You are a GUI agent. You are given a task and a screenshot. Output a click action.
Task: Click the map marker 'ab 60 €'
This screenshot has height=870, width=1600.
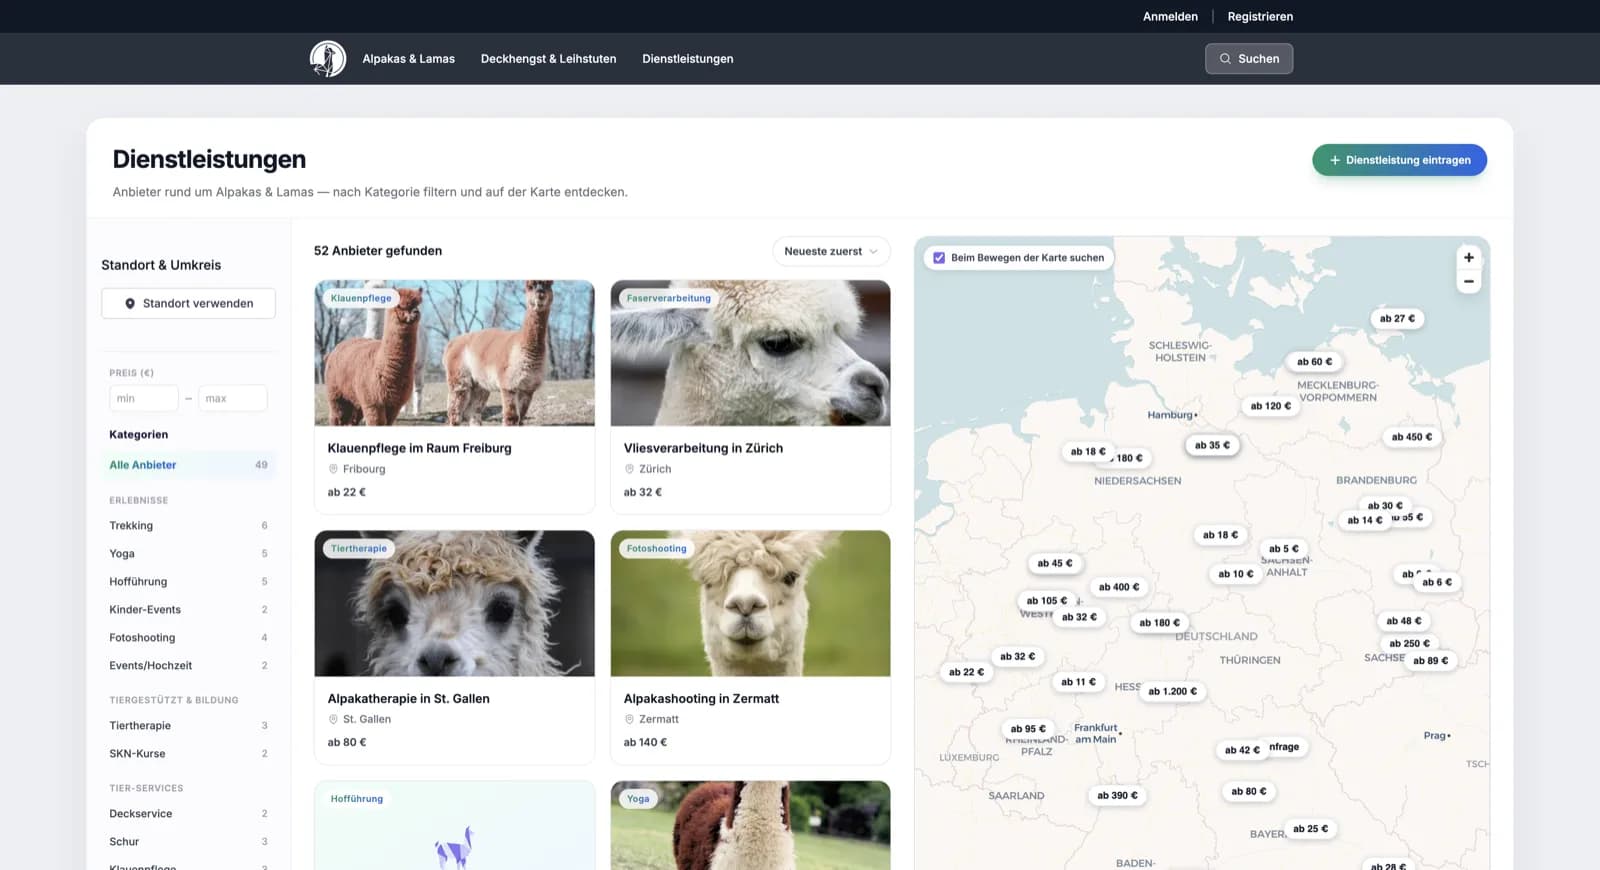[x=1314, y=362]
